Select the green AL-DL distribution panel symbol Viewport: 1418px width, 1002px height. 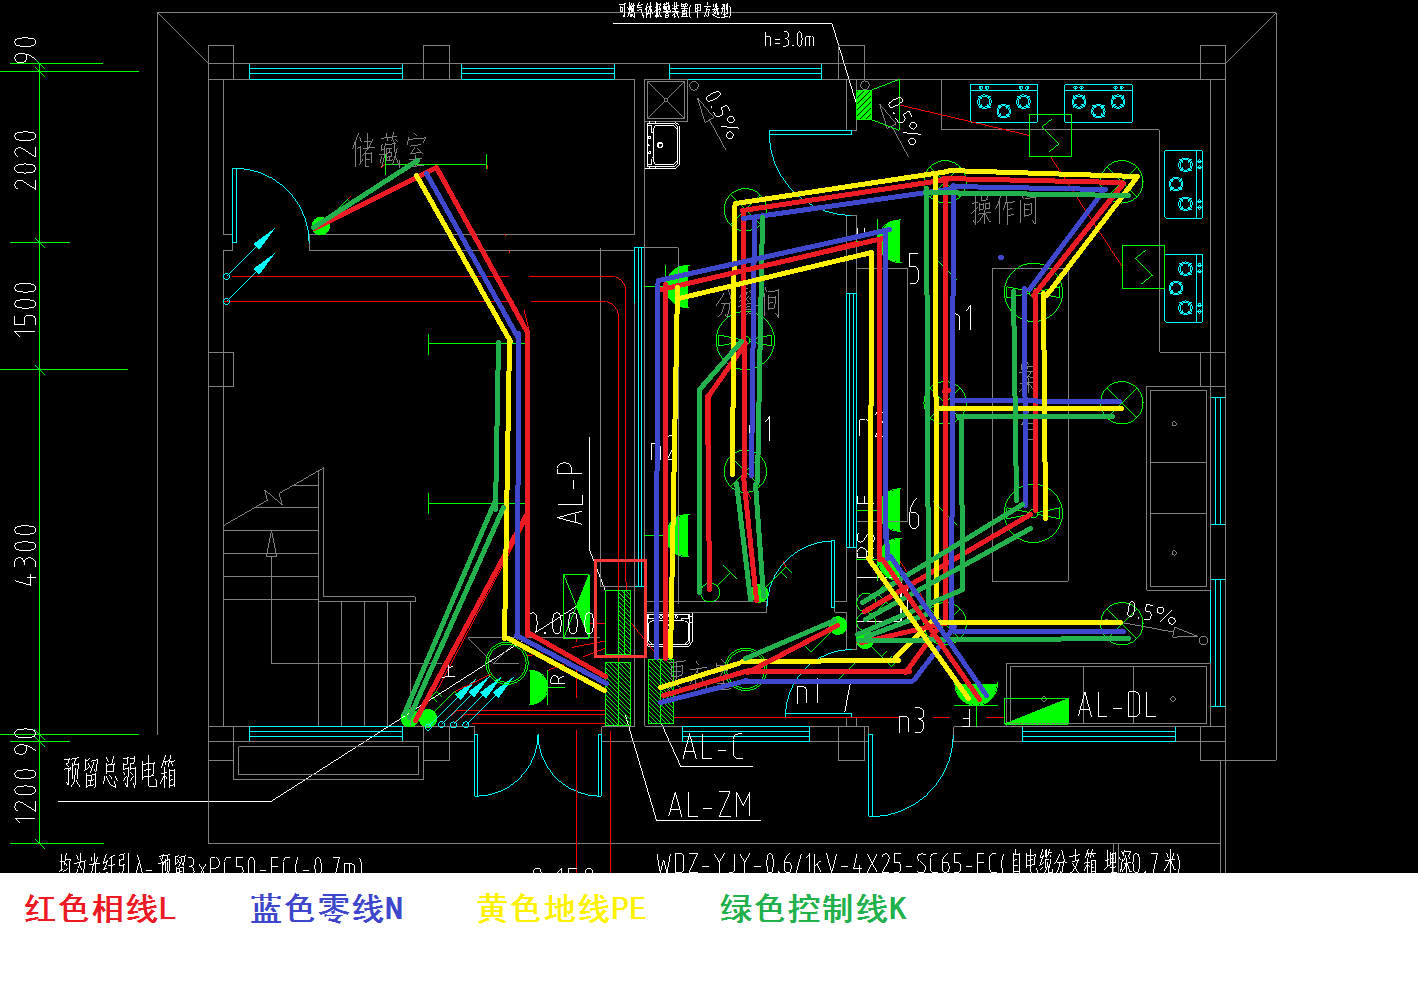[1037, 709]
